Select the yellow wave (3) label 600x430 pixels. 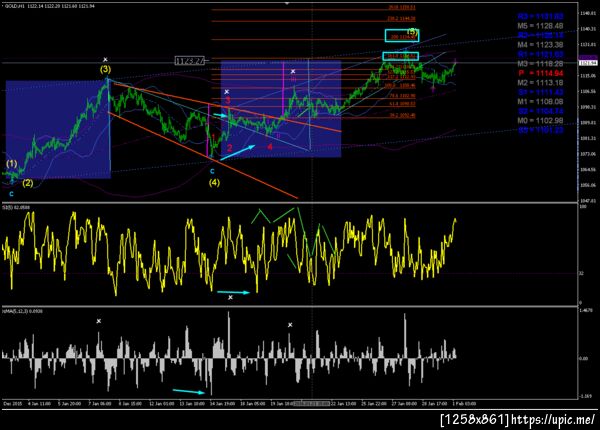click(x=106, y=70)
